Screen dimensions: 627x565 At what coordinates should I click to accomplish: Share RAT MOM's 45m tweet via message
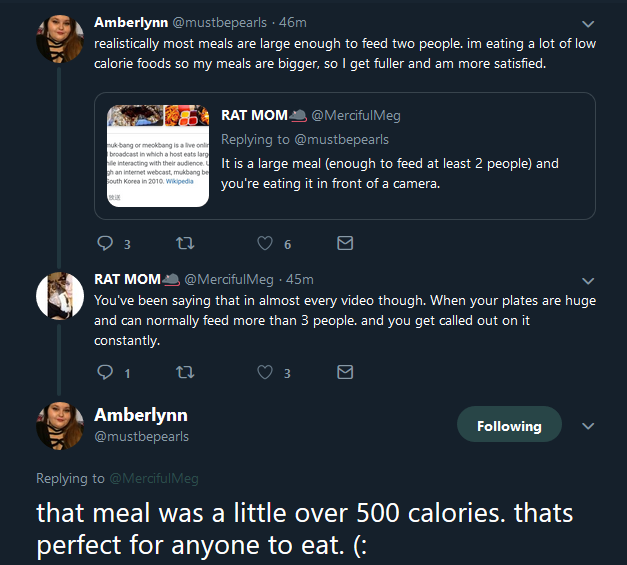(x=345, y=372)
